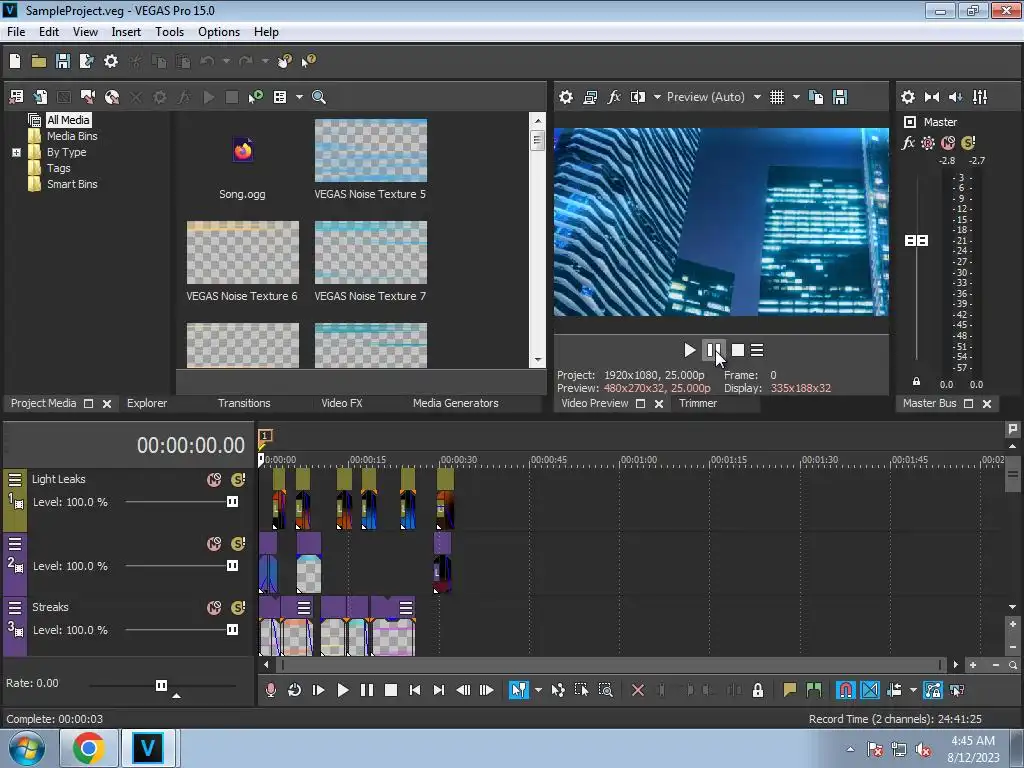
Task: Toggle Loop Playback
Action: point(295,690)
